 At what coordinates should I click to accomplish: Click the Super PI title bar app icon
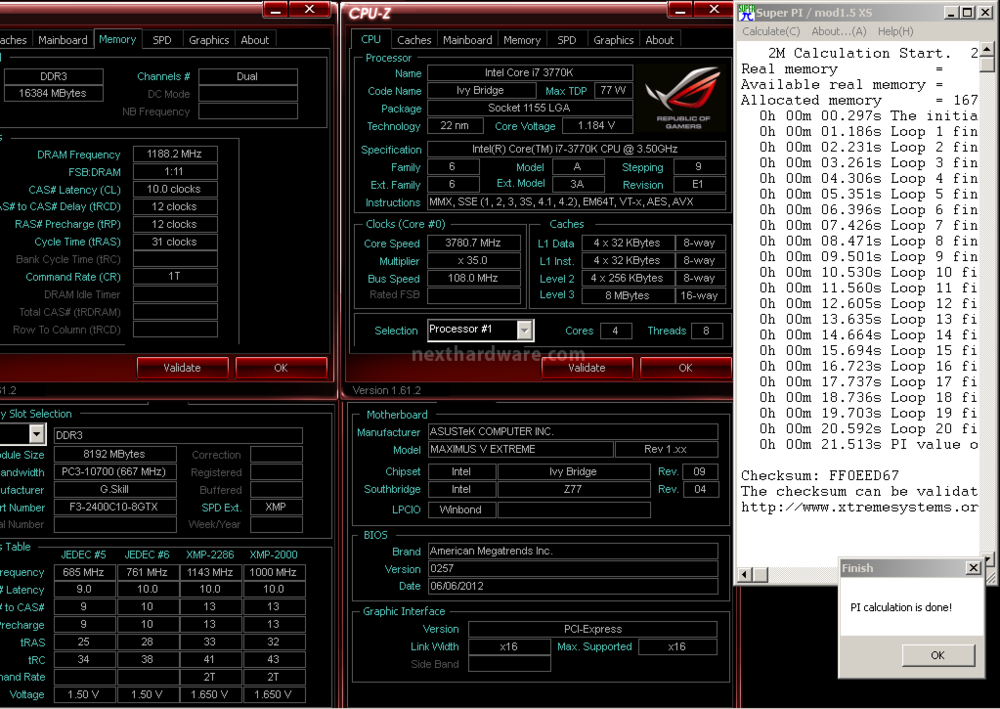[x=746, y=13]
